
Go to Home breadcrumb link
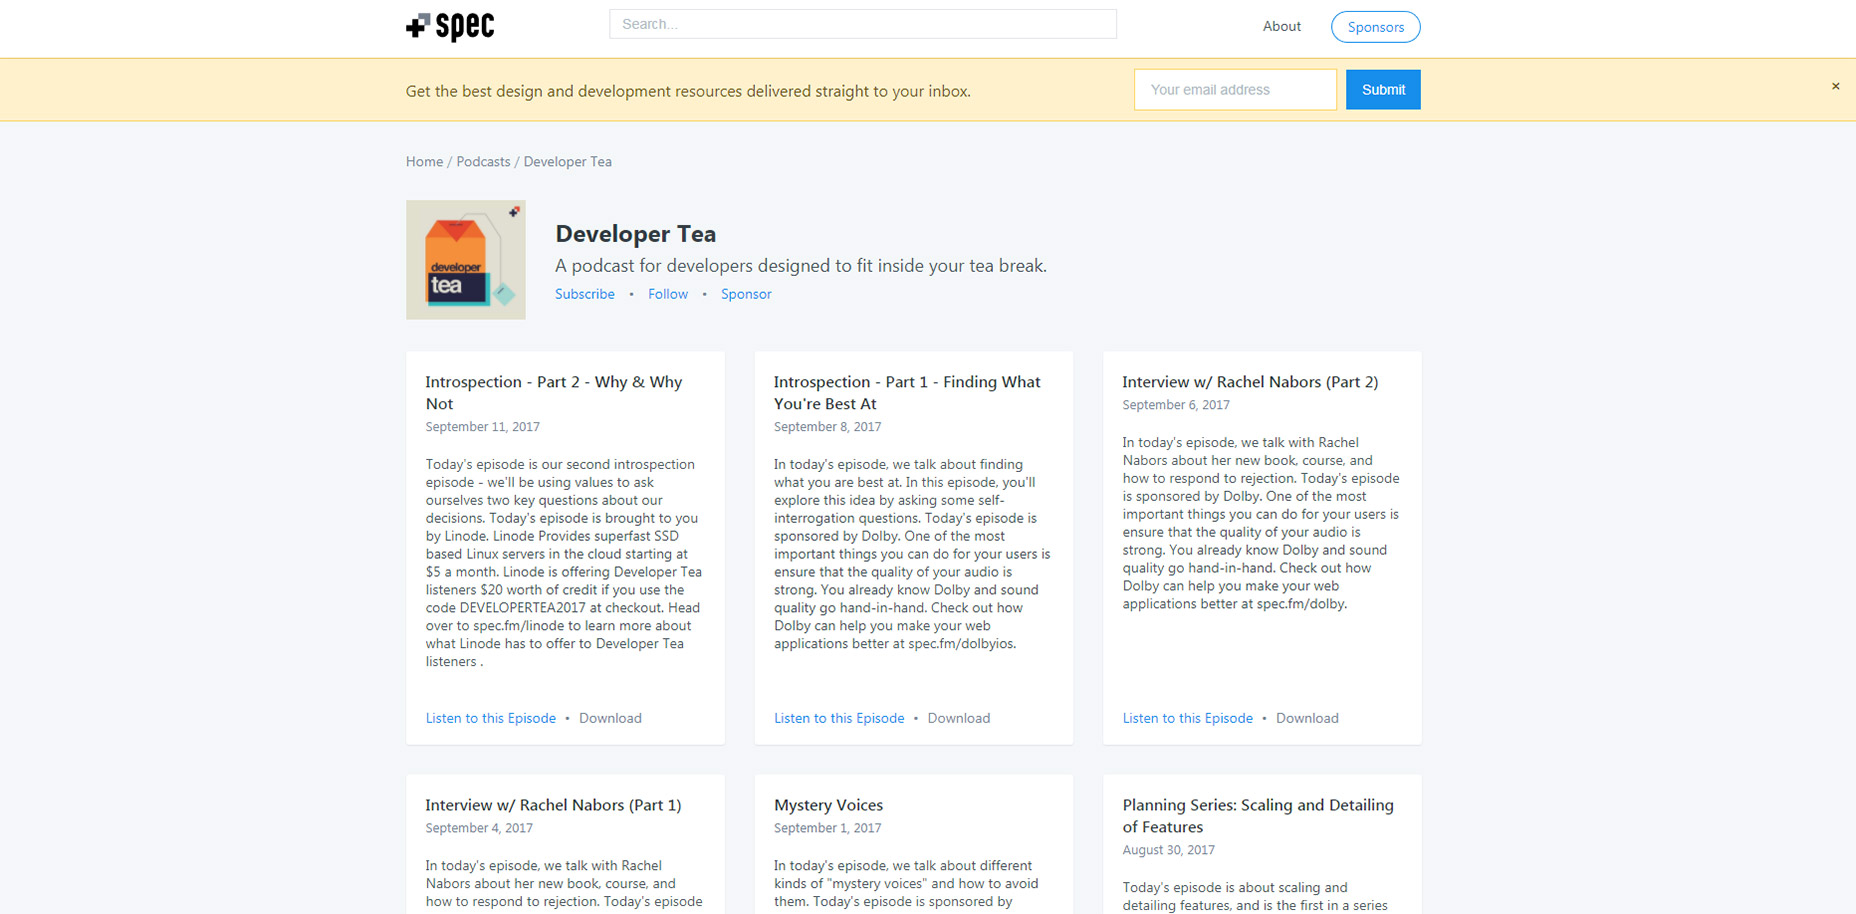point(424,162)
